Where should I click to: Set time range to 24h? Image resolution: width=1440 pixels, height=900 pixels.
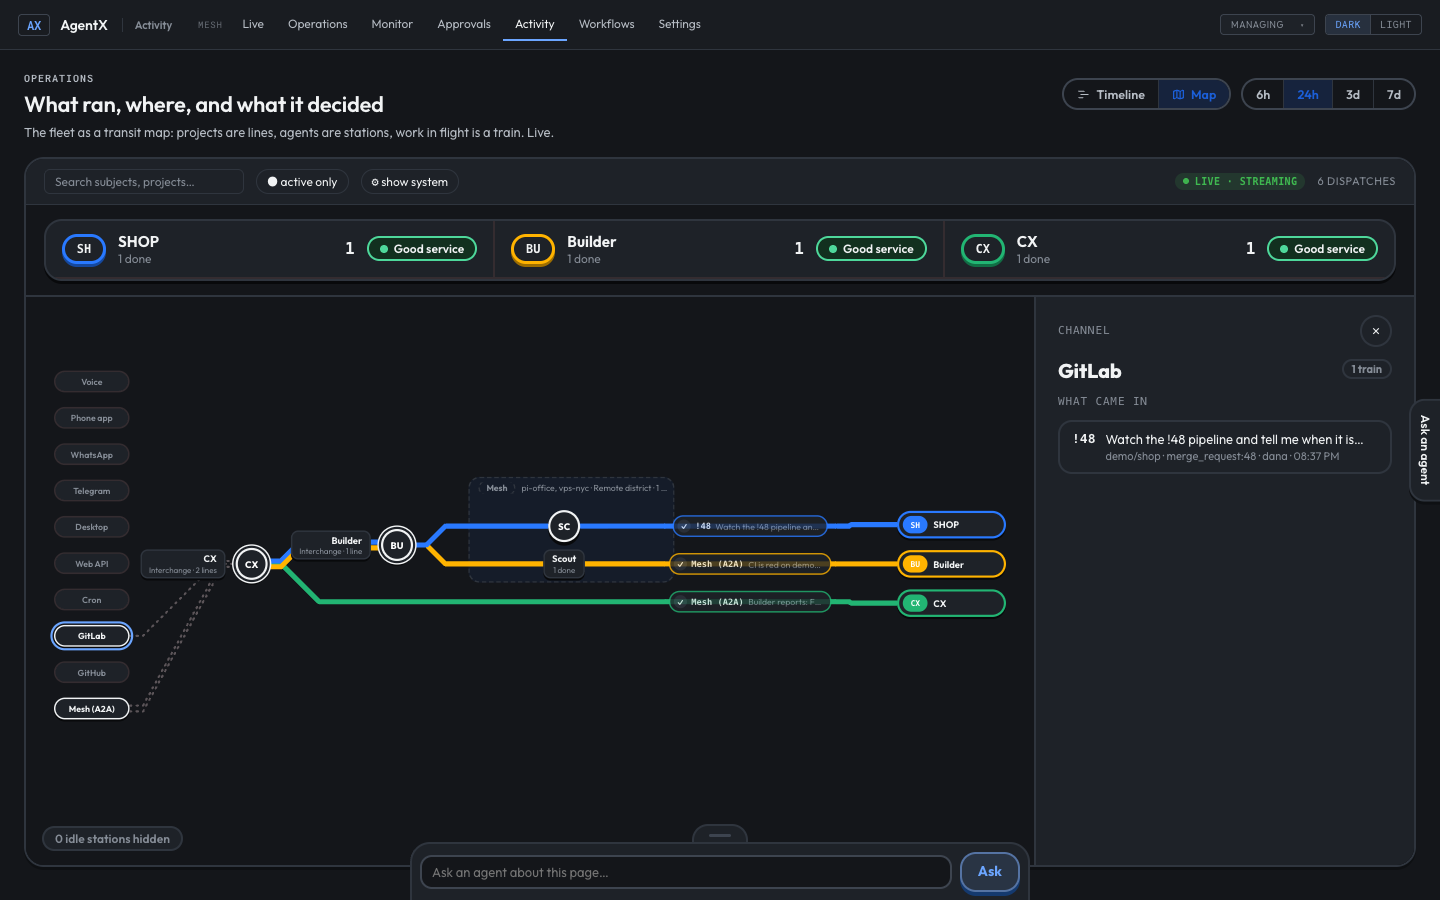click(x=1308, y=95)
